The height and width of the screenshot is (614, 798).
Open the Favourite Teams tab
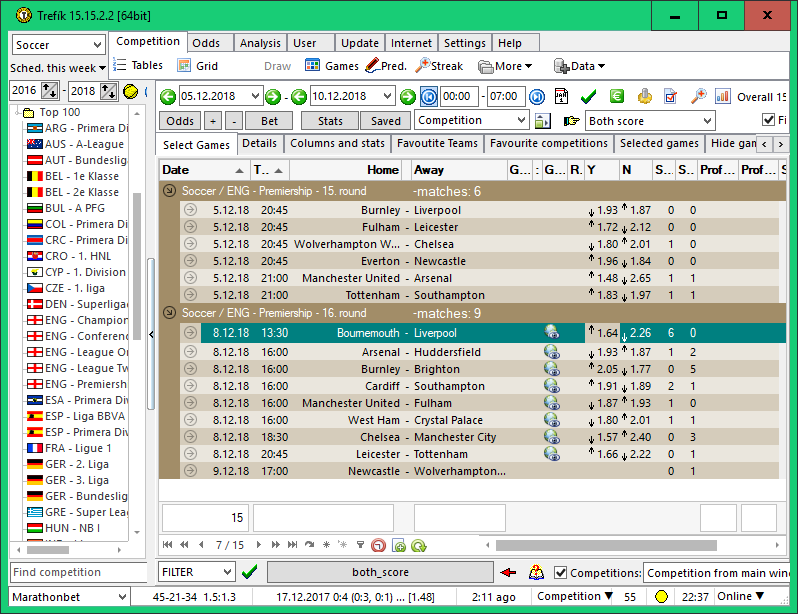(x=437, y=144)
